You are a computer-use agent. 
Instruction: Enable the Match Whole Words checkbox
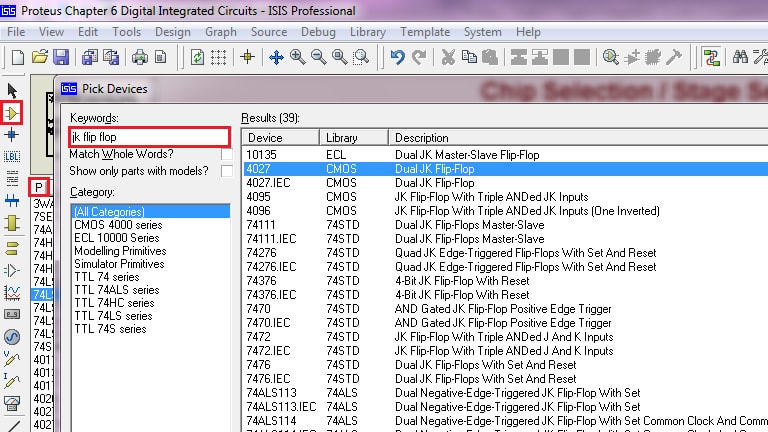coord(227,154)
